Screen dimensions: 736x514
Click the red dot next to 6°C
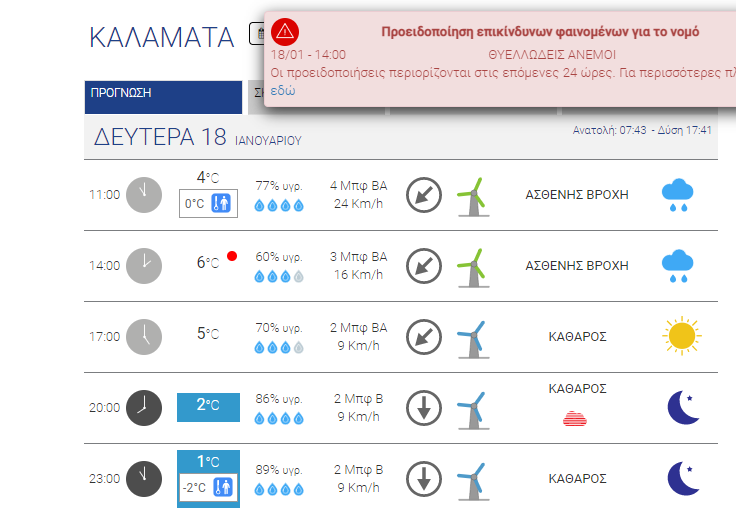coord(232,256)
